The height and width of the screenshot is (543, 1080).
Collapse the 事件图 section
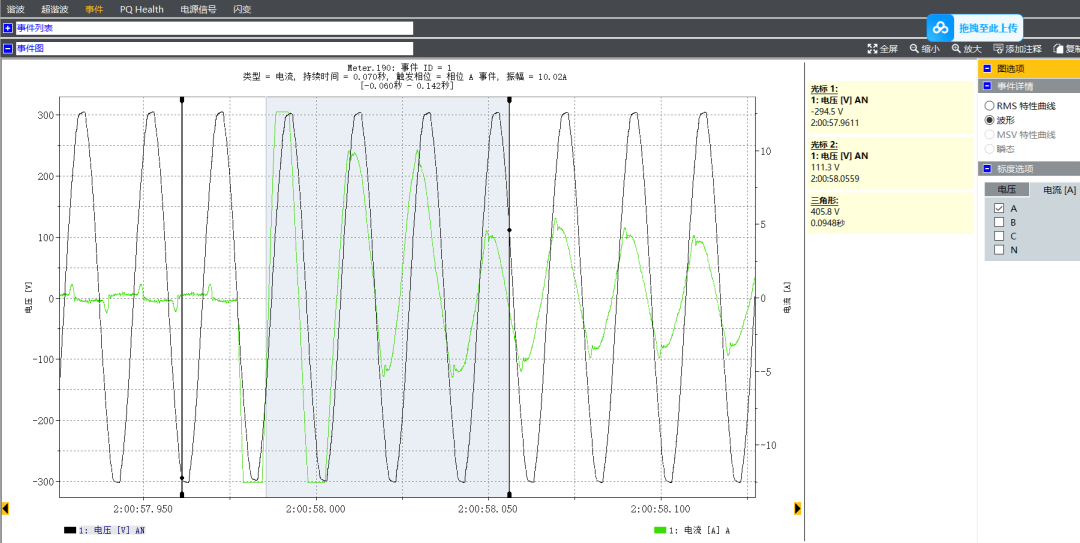(x=8, y=48)
